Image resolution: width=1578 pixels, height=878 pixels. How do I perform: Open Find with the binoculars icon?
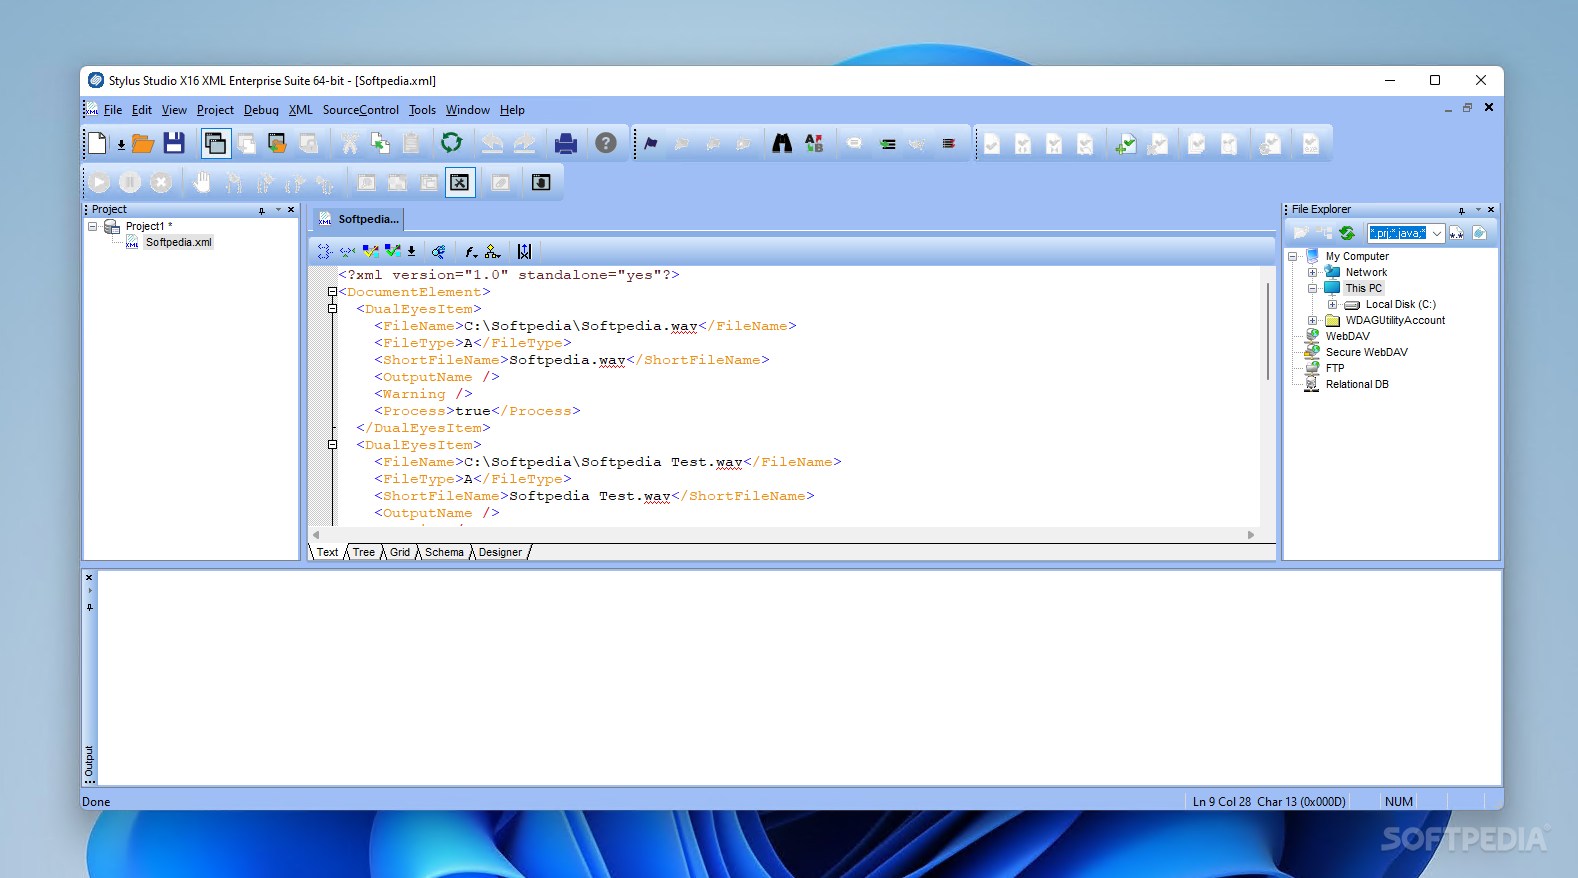(x=782, y=144)
